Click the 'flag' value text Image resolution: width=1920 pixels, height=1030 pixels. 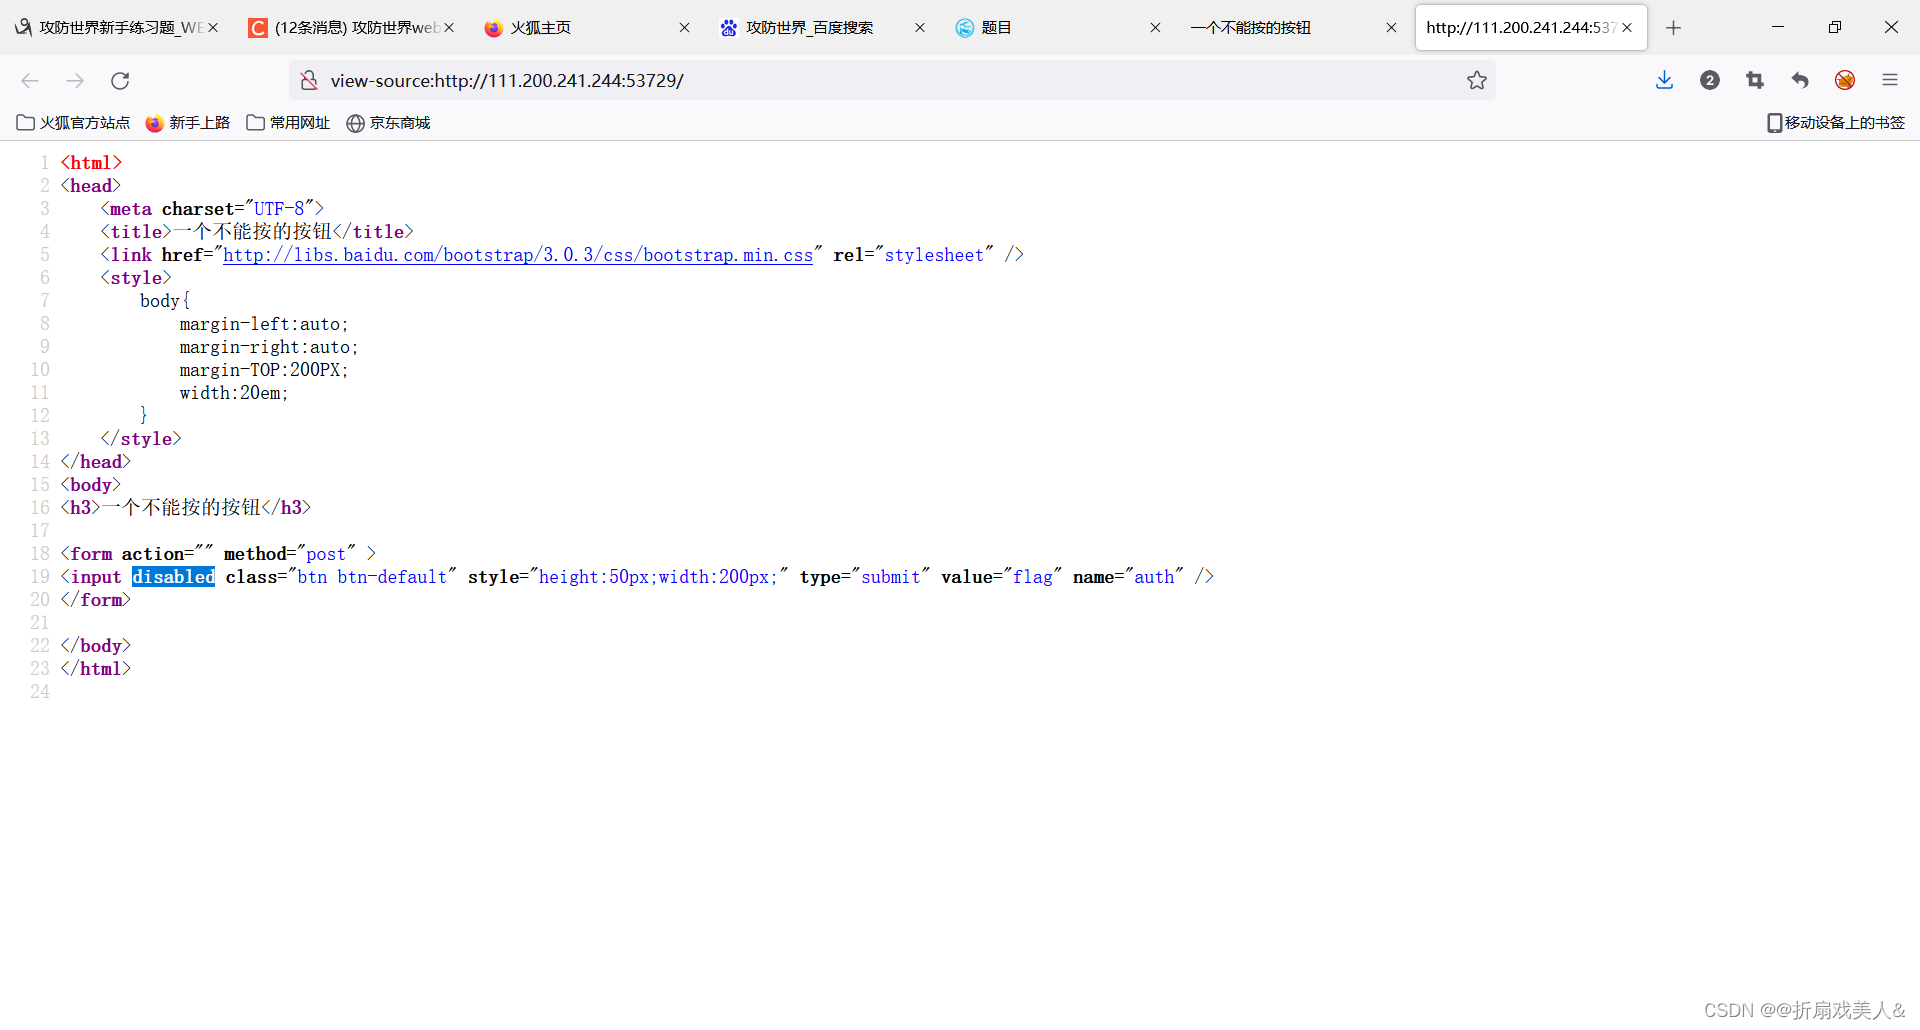(1033, 577)
